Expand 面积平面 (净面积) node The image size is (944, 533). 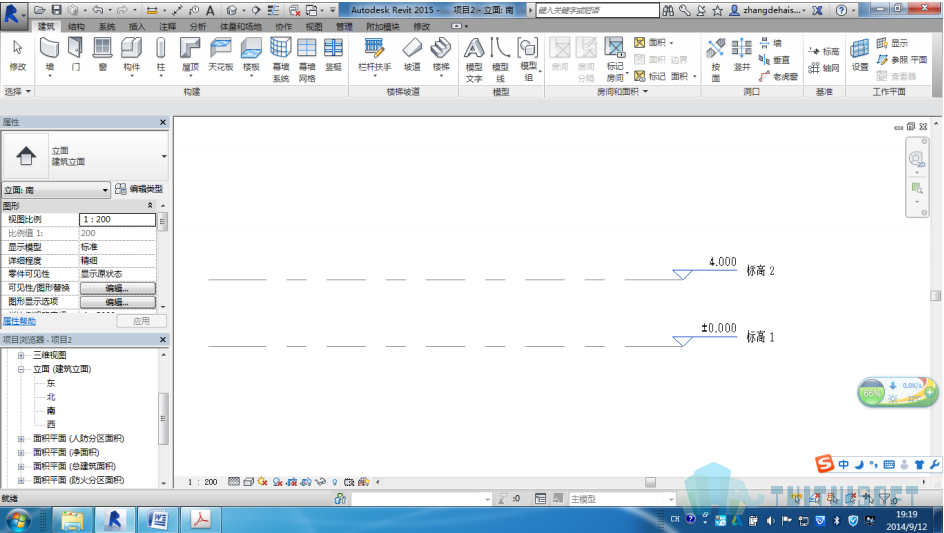(x=21, y=452)
